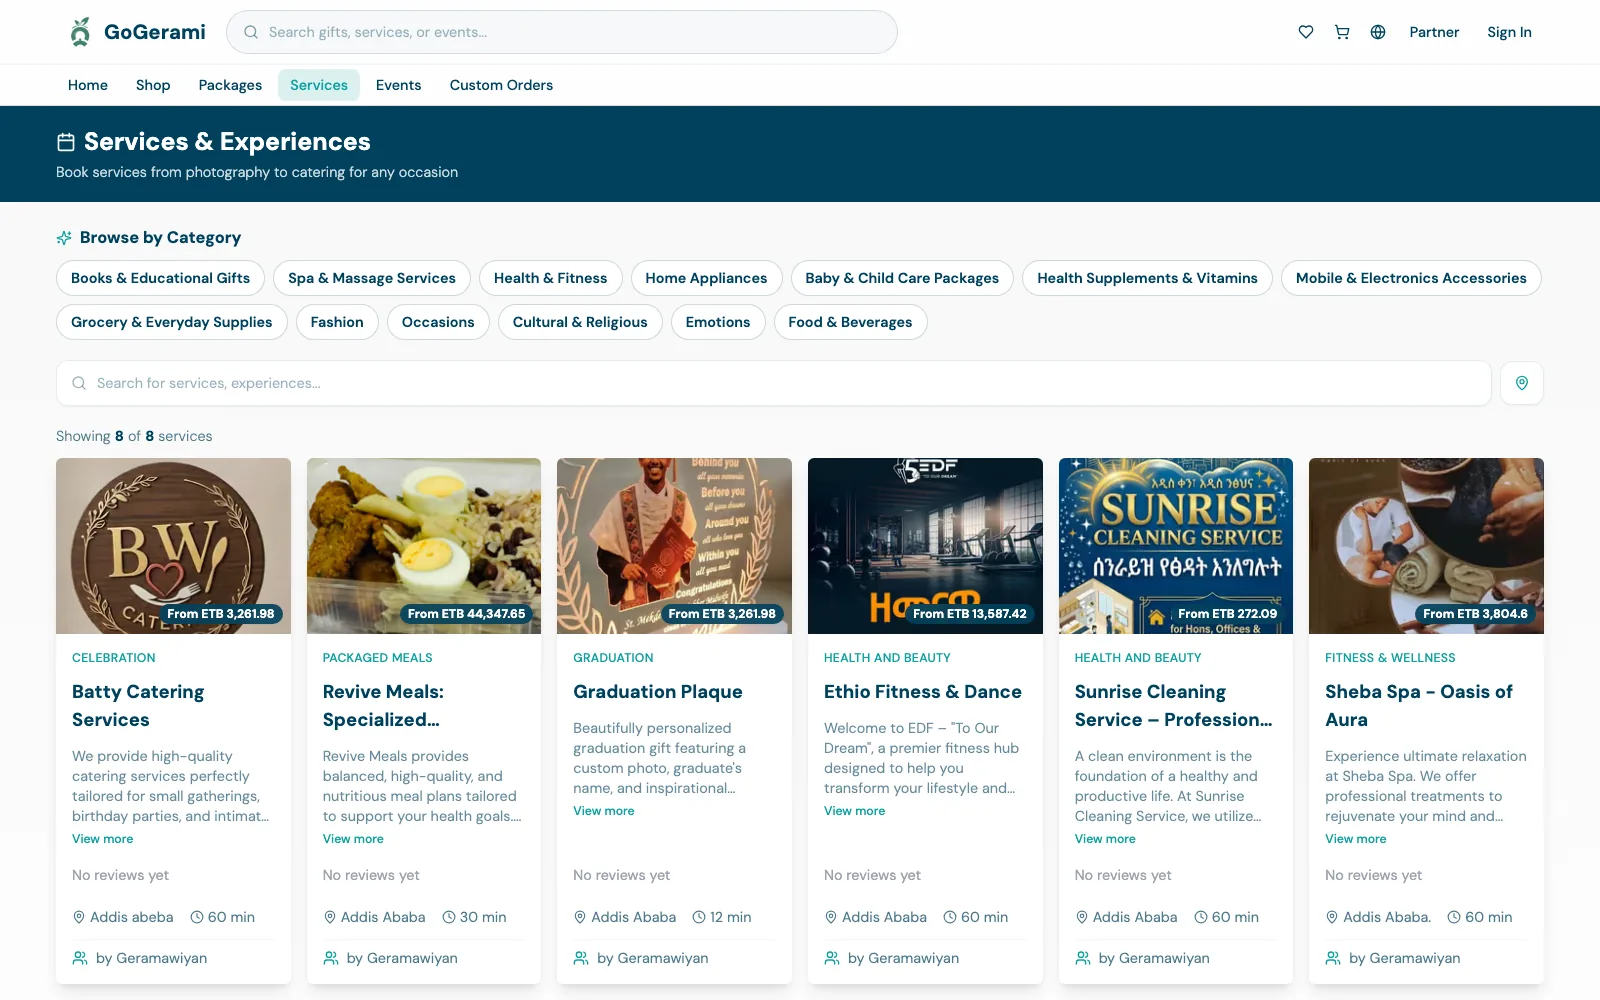This screenshot has height=1000, width=1600.
Task: Click the sparkle icon beside Browse by Category
Action: [x=64, y=238]
